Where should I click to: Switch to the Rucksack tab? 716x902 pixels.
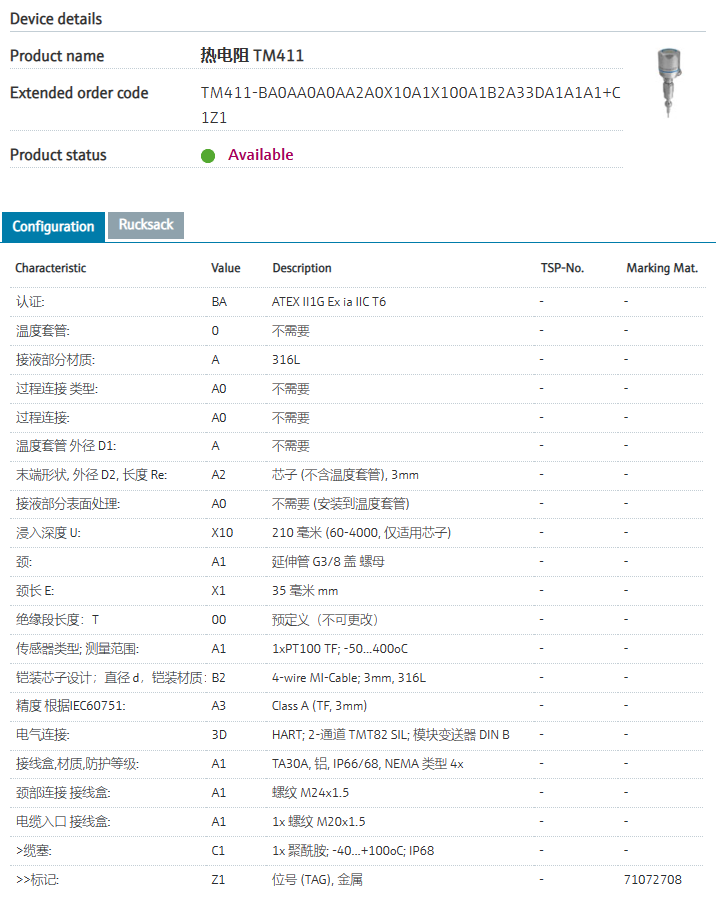click(146, 225)
